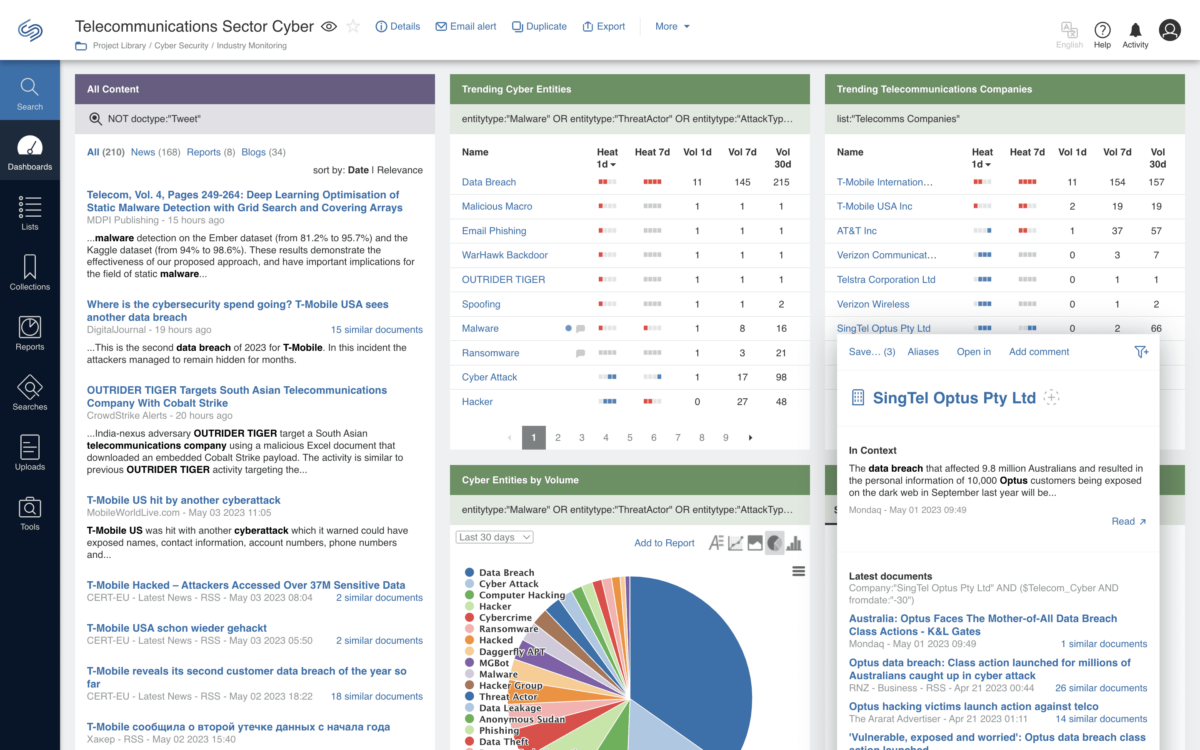Screen dimensions: 1200x750
Task: Add SingTel Optus Pty Ltd via plus circle
Action: (1051, 397)
